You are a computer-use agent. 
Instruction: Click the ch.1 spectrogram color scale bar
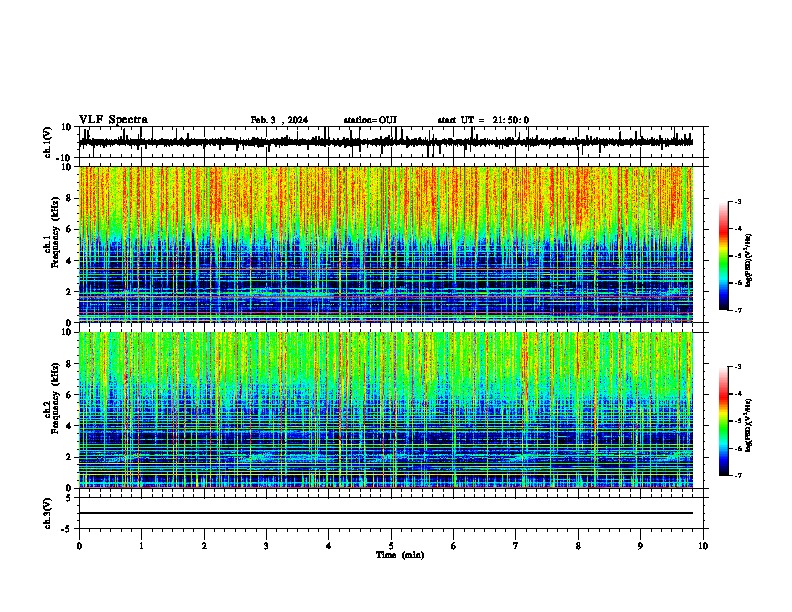[724, 256]
